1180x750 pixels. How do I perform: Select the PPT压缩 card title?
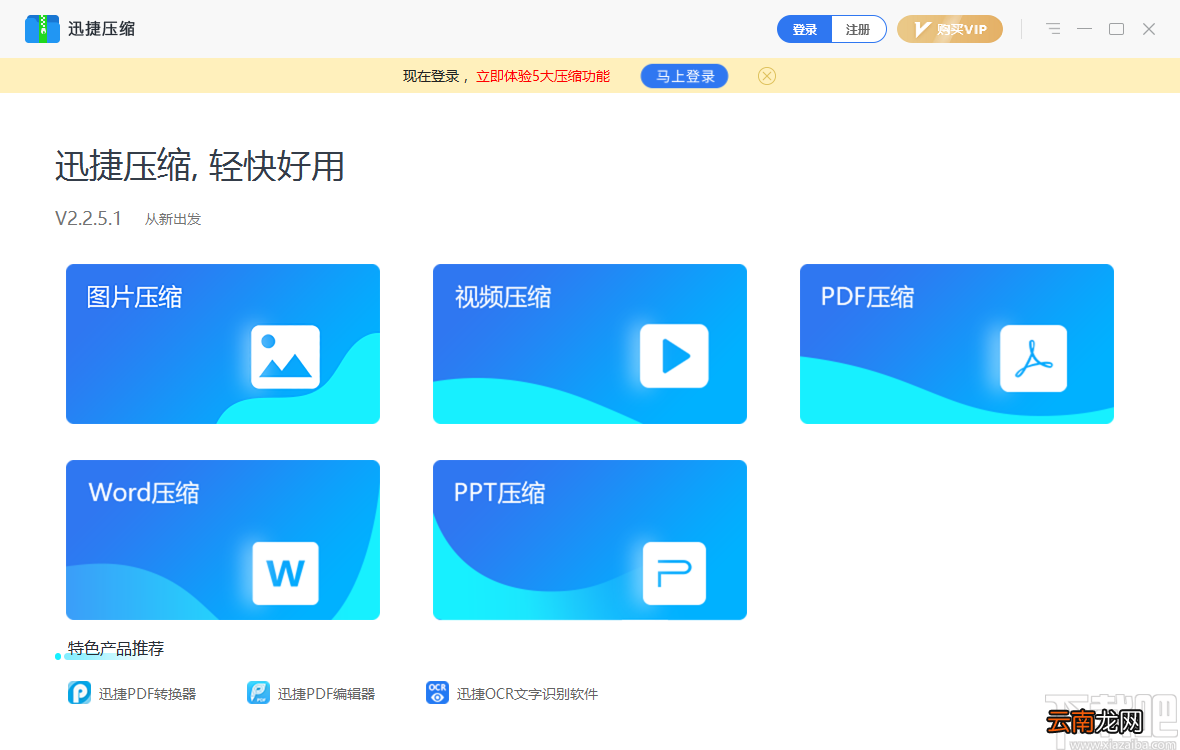pyautogui.click(x=500, y=493)
